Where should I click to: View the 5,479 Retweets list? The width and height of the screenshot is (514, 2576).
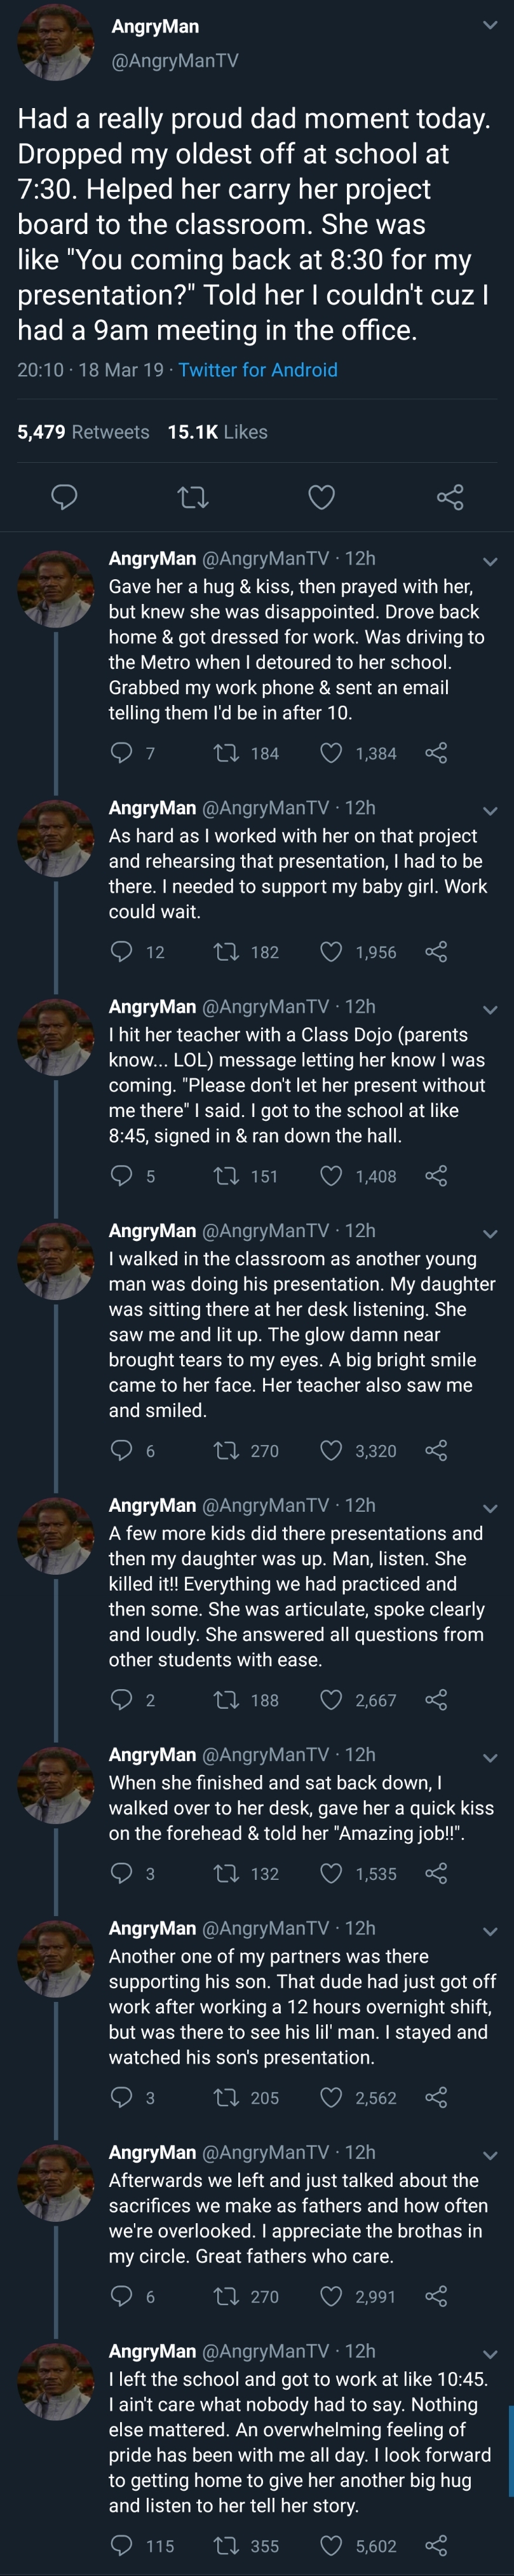click(x=83, y=432)
